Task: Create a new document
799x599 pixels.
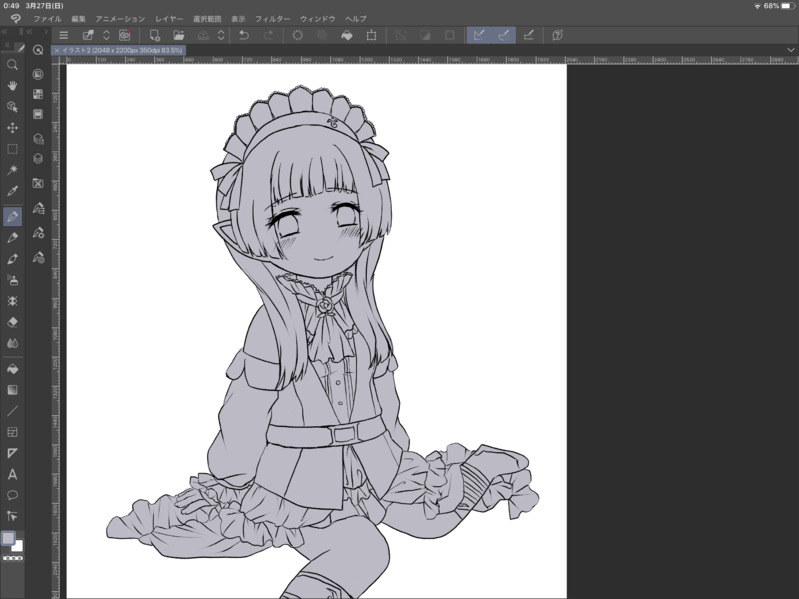Action: 154,35
